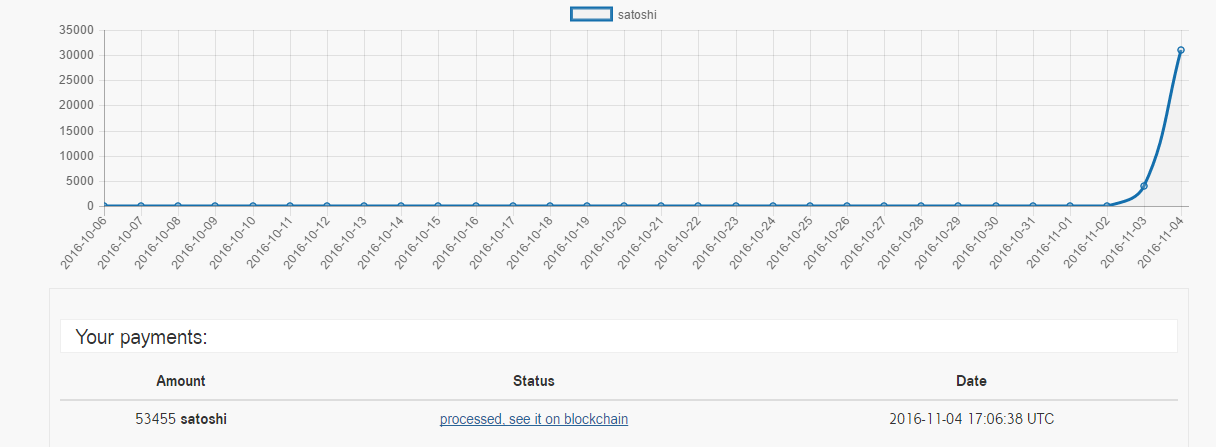The height and width of the screenshot is (447, 1216).
Task: Click the 2016-11-02 data point marker
Action: pyautogui.click(x=1107, y=206)
